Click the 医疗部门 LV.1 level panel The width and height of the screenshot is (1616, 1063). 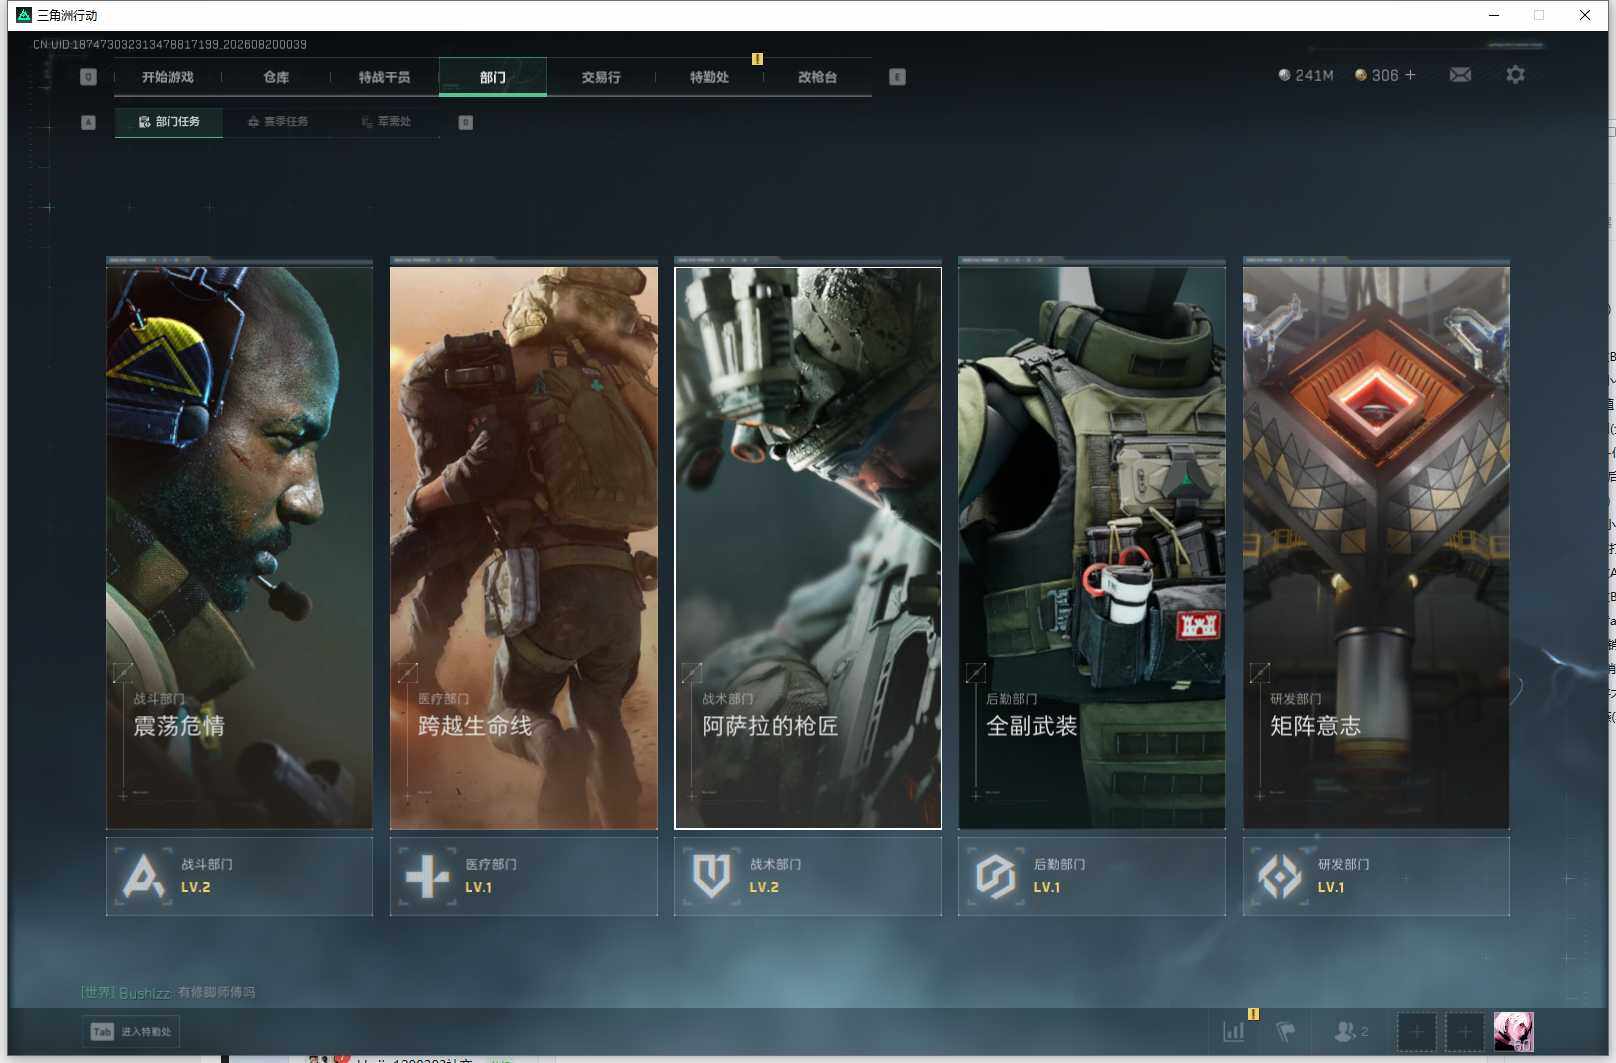(x=524, y=876)
